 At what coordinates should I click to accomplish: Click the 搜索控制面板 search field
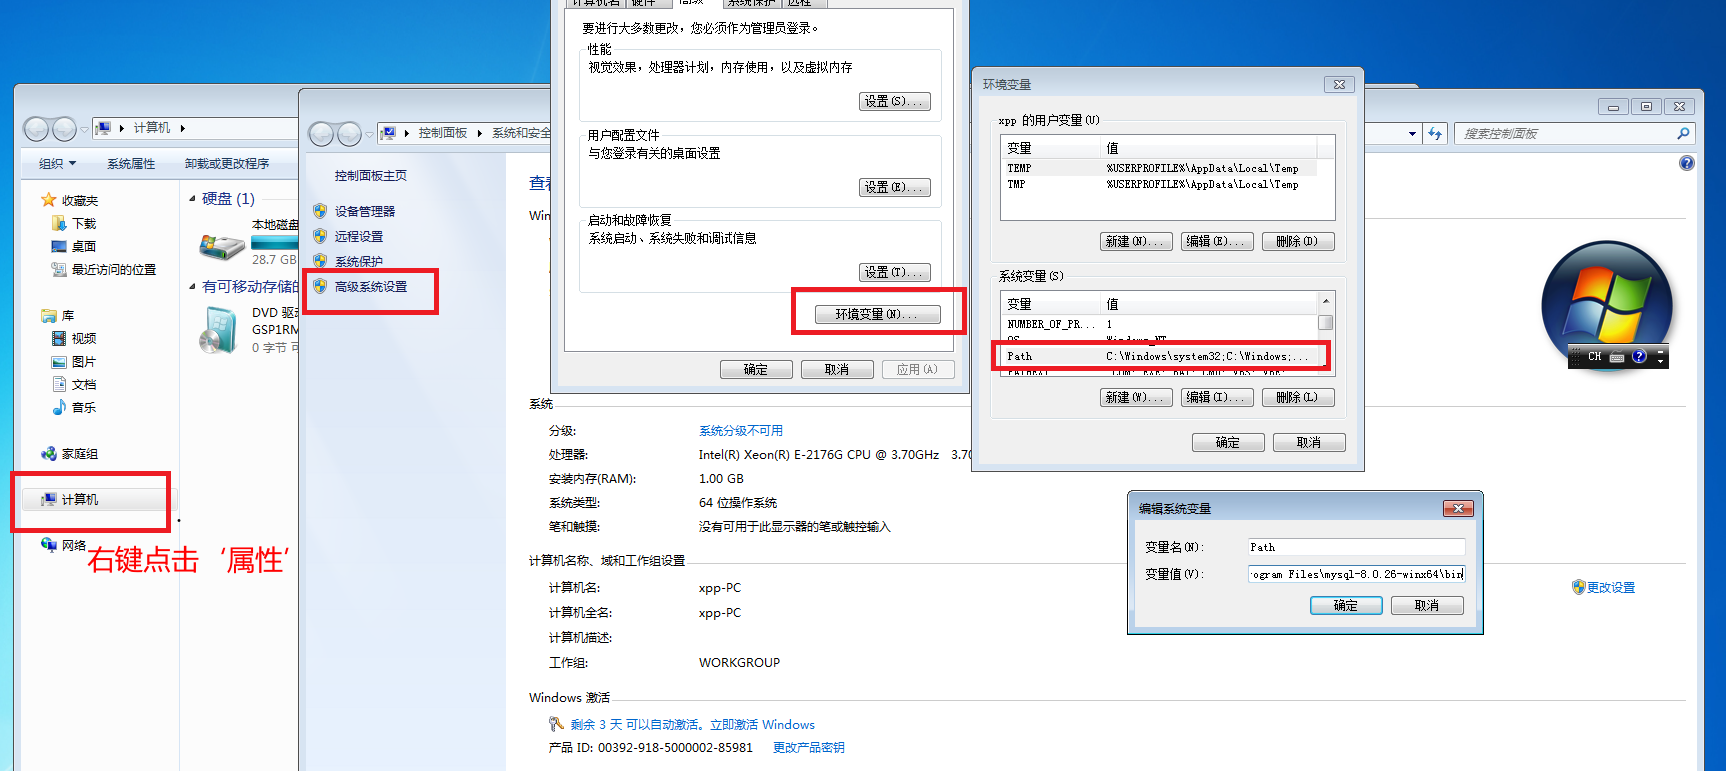1565,133
